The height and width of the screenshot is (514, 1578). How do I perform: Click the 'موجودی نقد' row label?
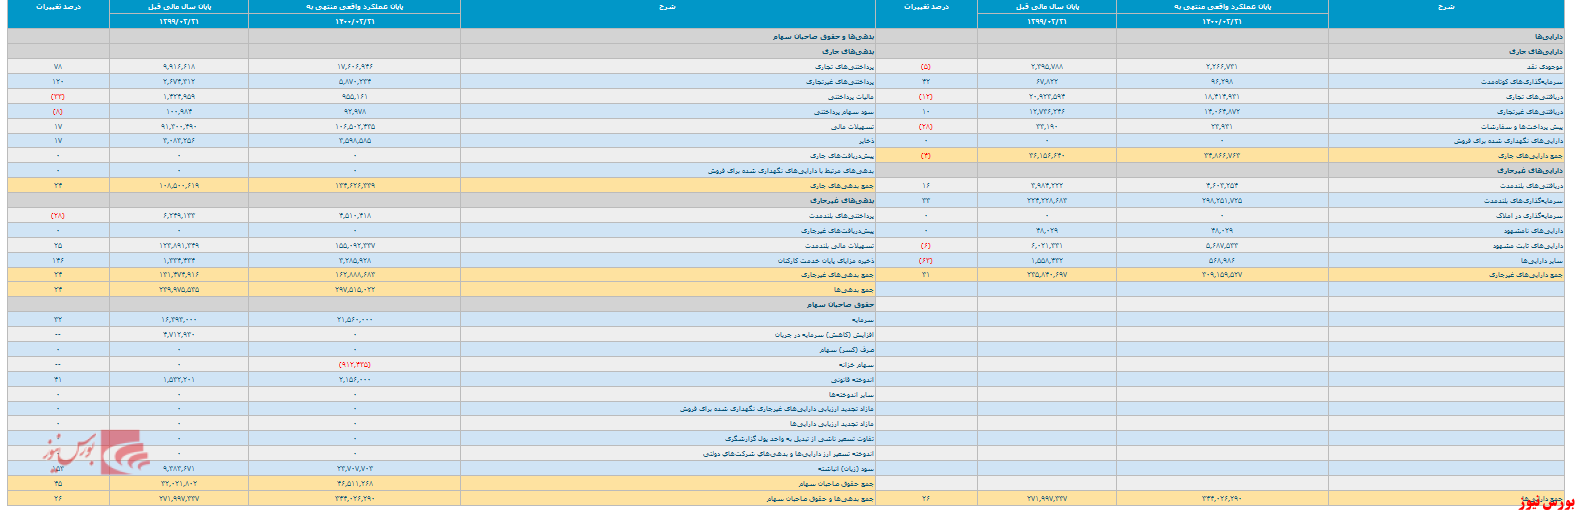[1543, 66]
